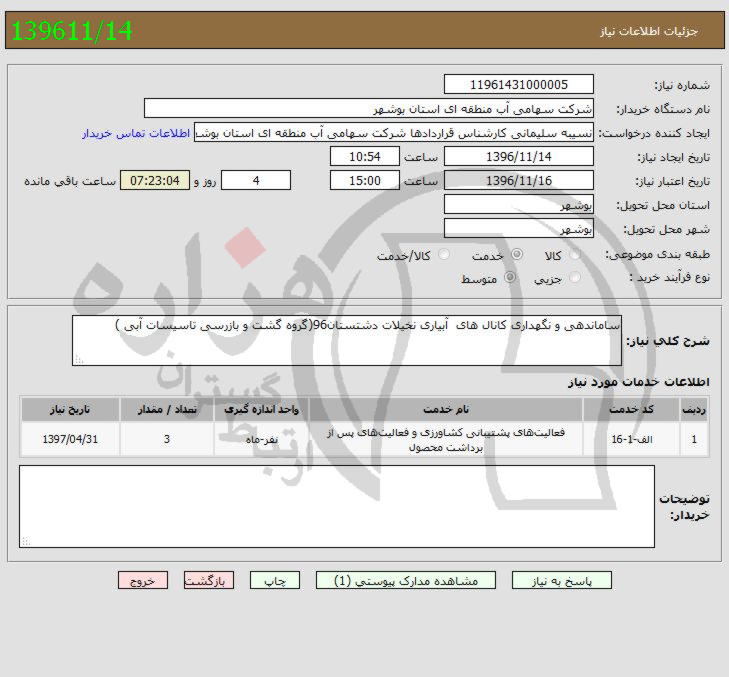Image resolution: width=729 pixels, height=677 pixels.
Task: Click the خروج exit button
Action: (143, 580)
